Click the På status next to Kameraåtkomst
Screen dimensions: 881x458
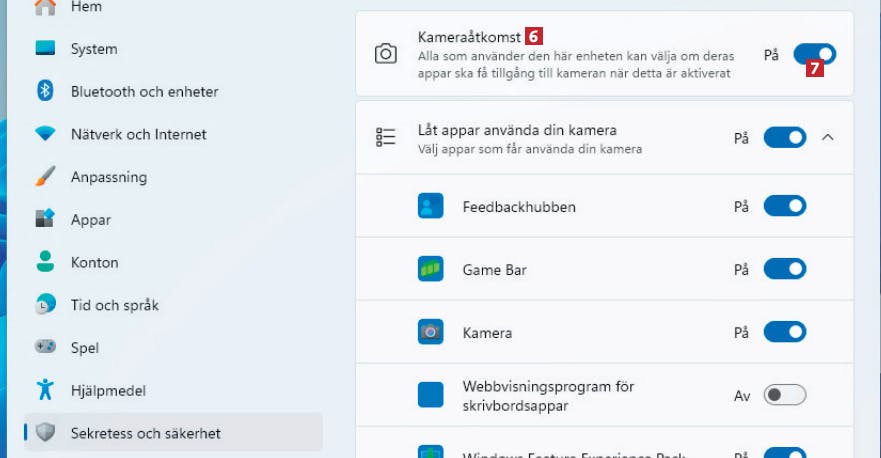tap(771, 55)
